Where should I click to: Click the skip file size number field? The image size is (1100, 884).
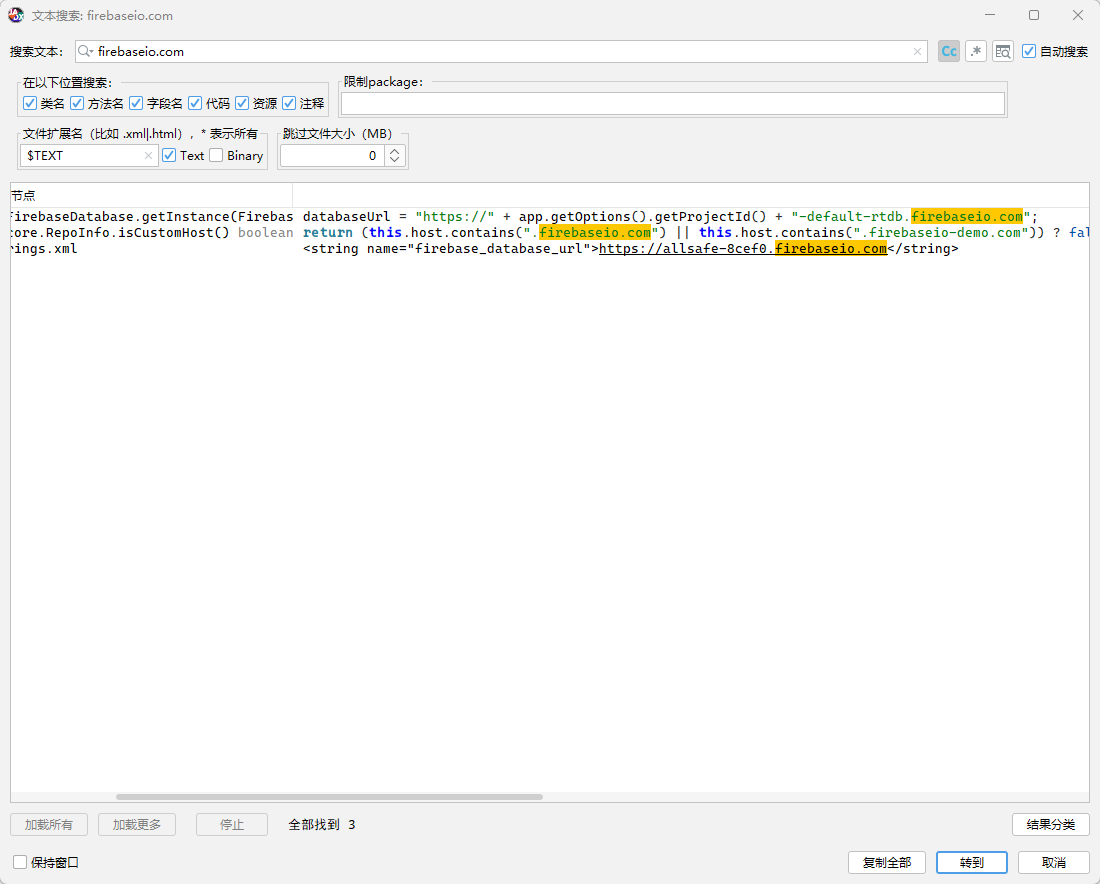click(333, 156)
